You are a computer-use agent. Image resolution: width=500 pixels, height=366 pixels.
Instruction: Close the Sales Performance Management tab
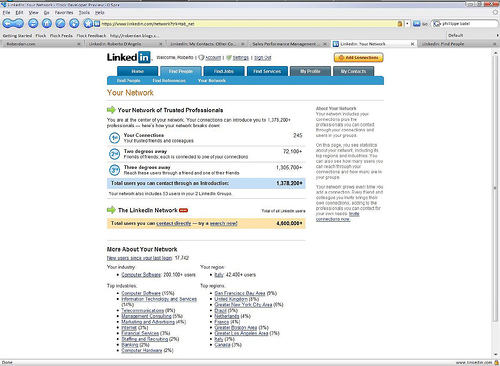point(325,44)
